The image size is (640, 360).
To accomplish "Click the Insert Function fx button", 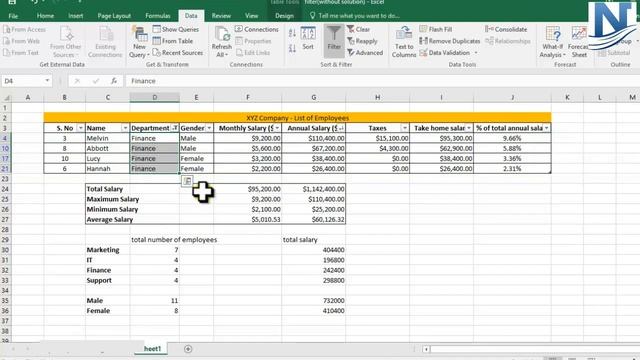I will click(114, 81).
